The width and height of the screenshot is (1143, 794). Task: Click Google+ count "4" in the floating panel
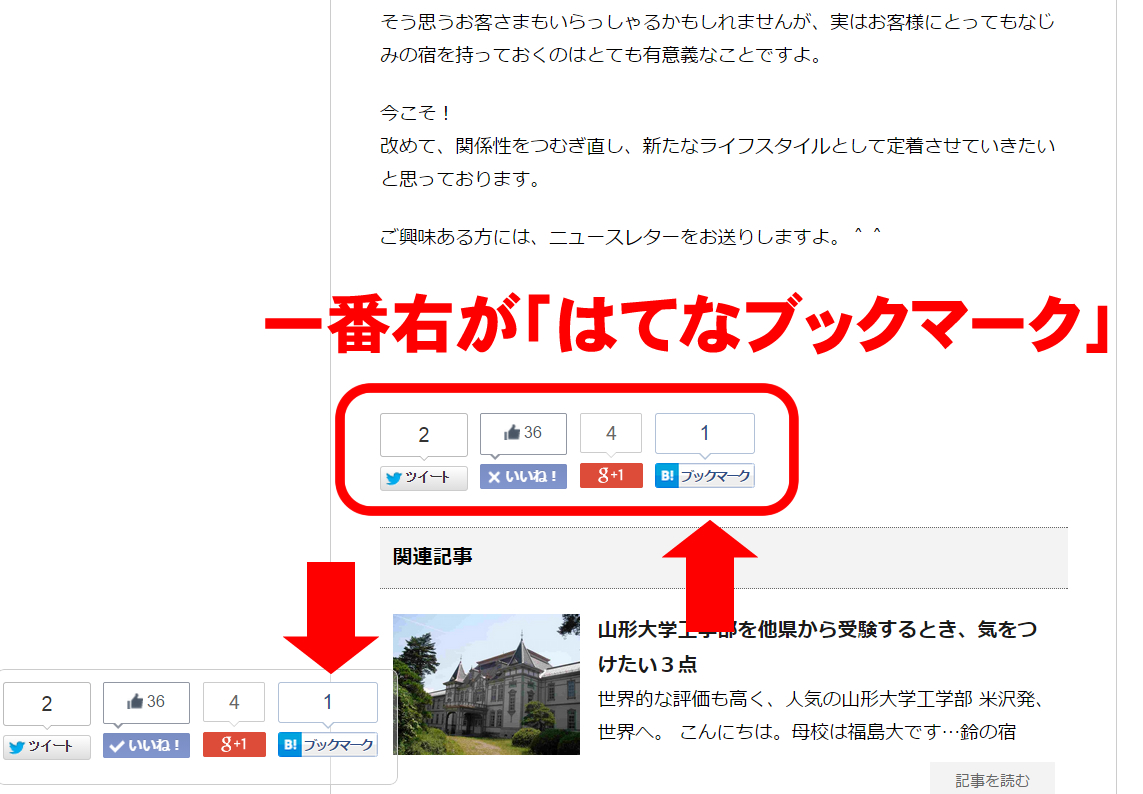(234, 703)
